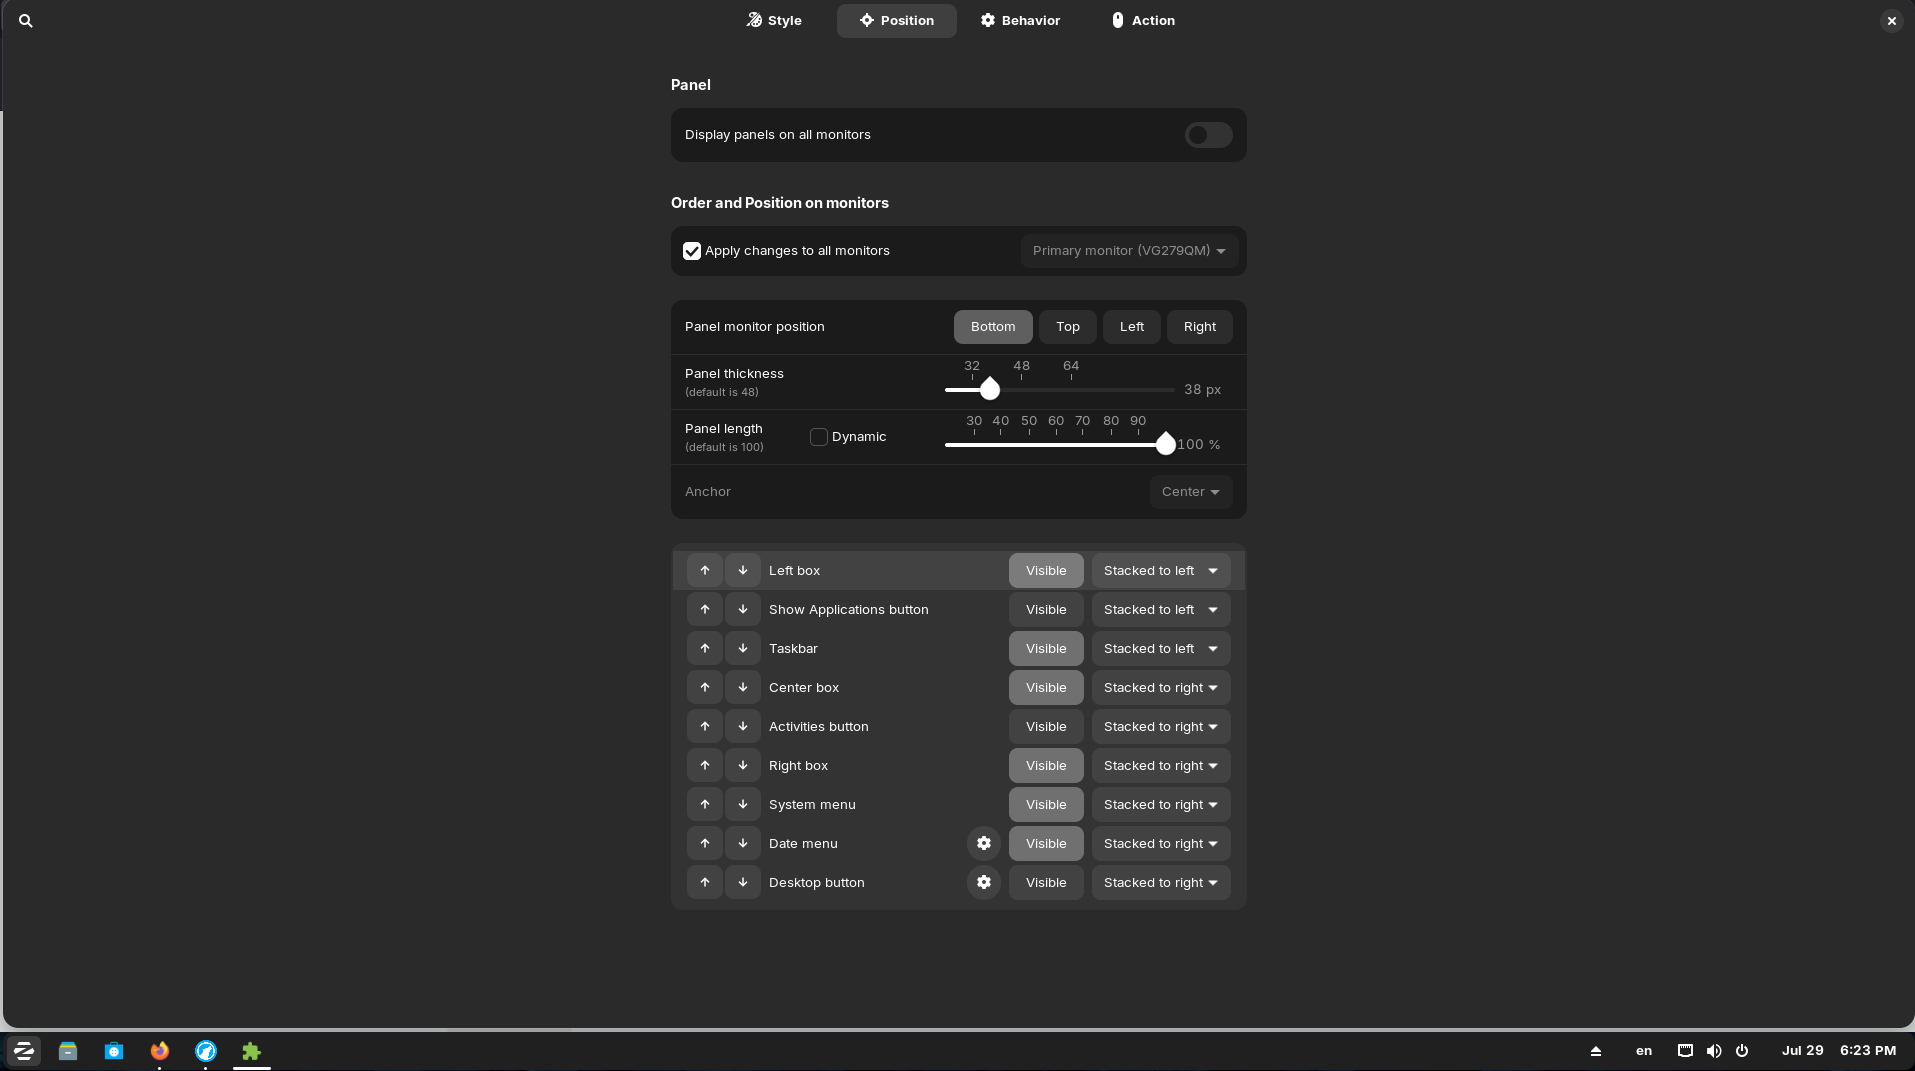Viewport: 1915px width, 1071px height.
Task: Launch Firefox from the taskbar
Action: (160, 1051)
